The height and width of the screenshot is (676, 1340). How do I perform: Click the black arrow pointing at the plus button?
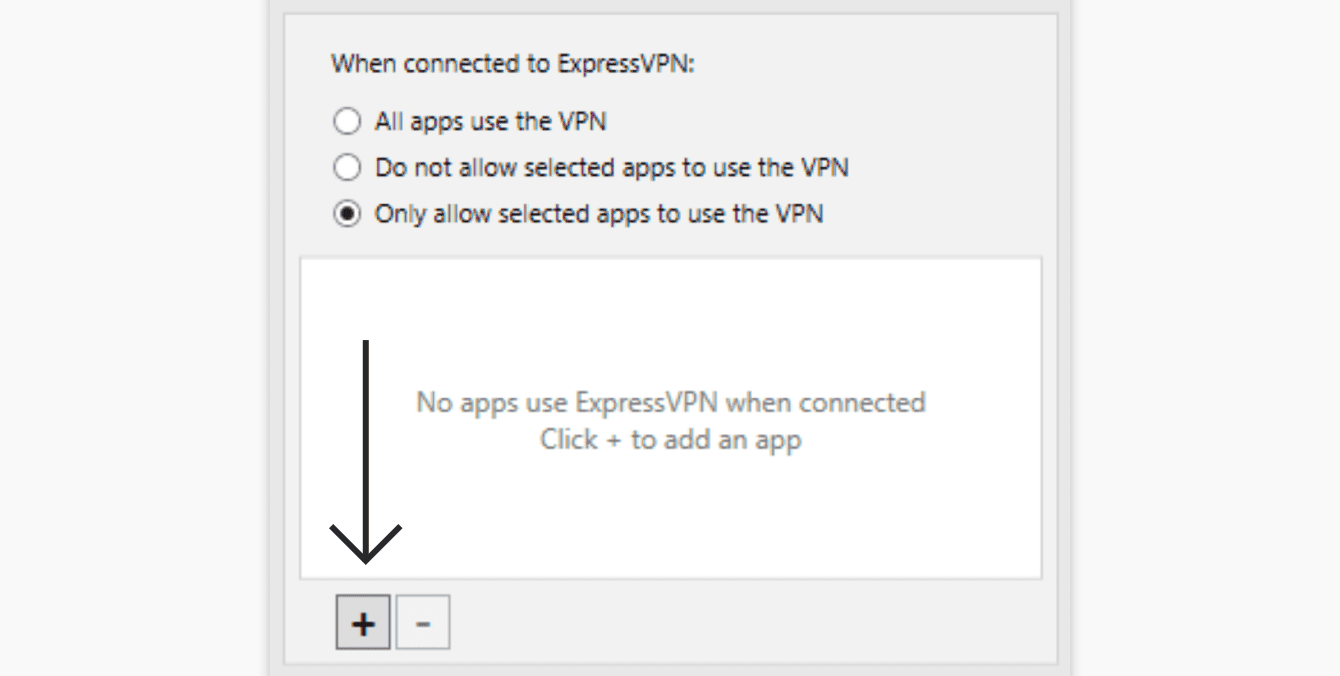click(366, 450)
